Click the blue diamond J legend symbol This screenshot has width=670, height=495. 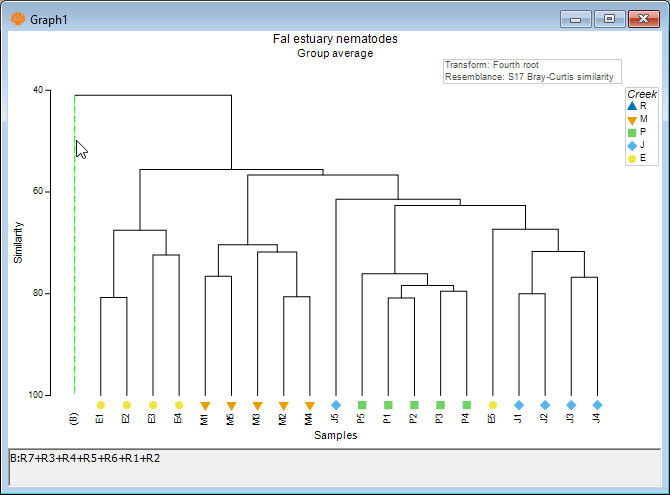[x=631, y=145]
